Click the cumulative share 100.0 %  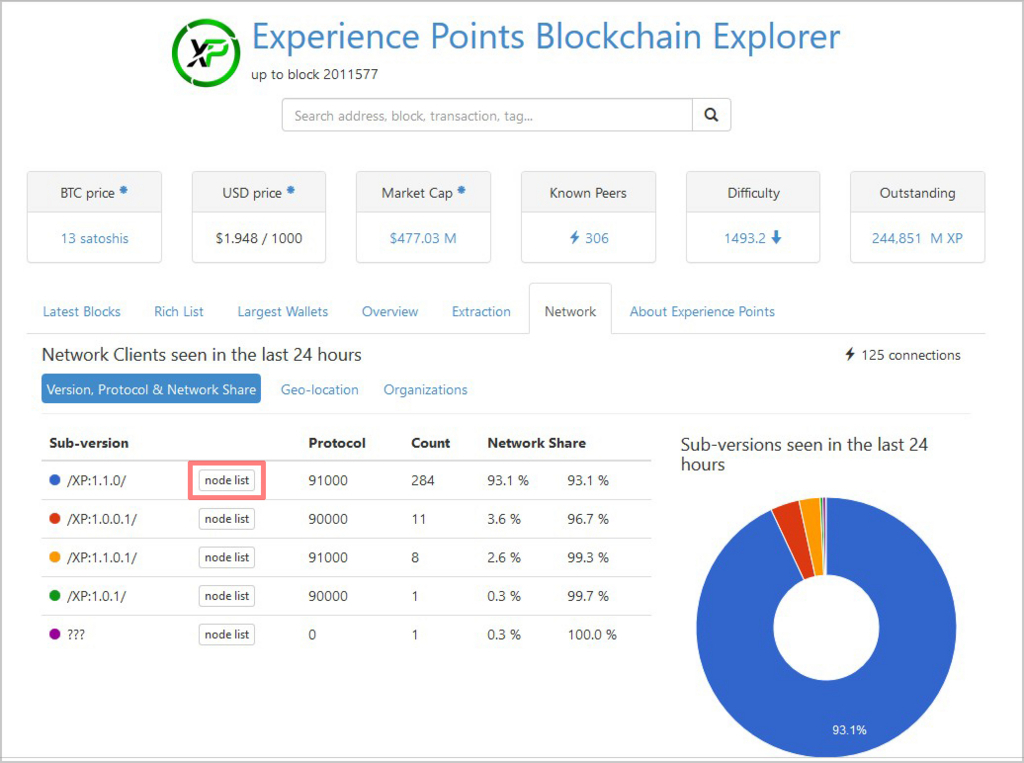[x=592, y=634]
